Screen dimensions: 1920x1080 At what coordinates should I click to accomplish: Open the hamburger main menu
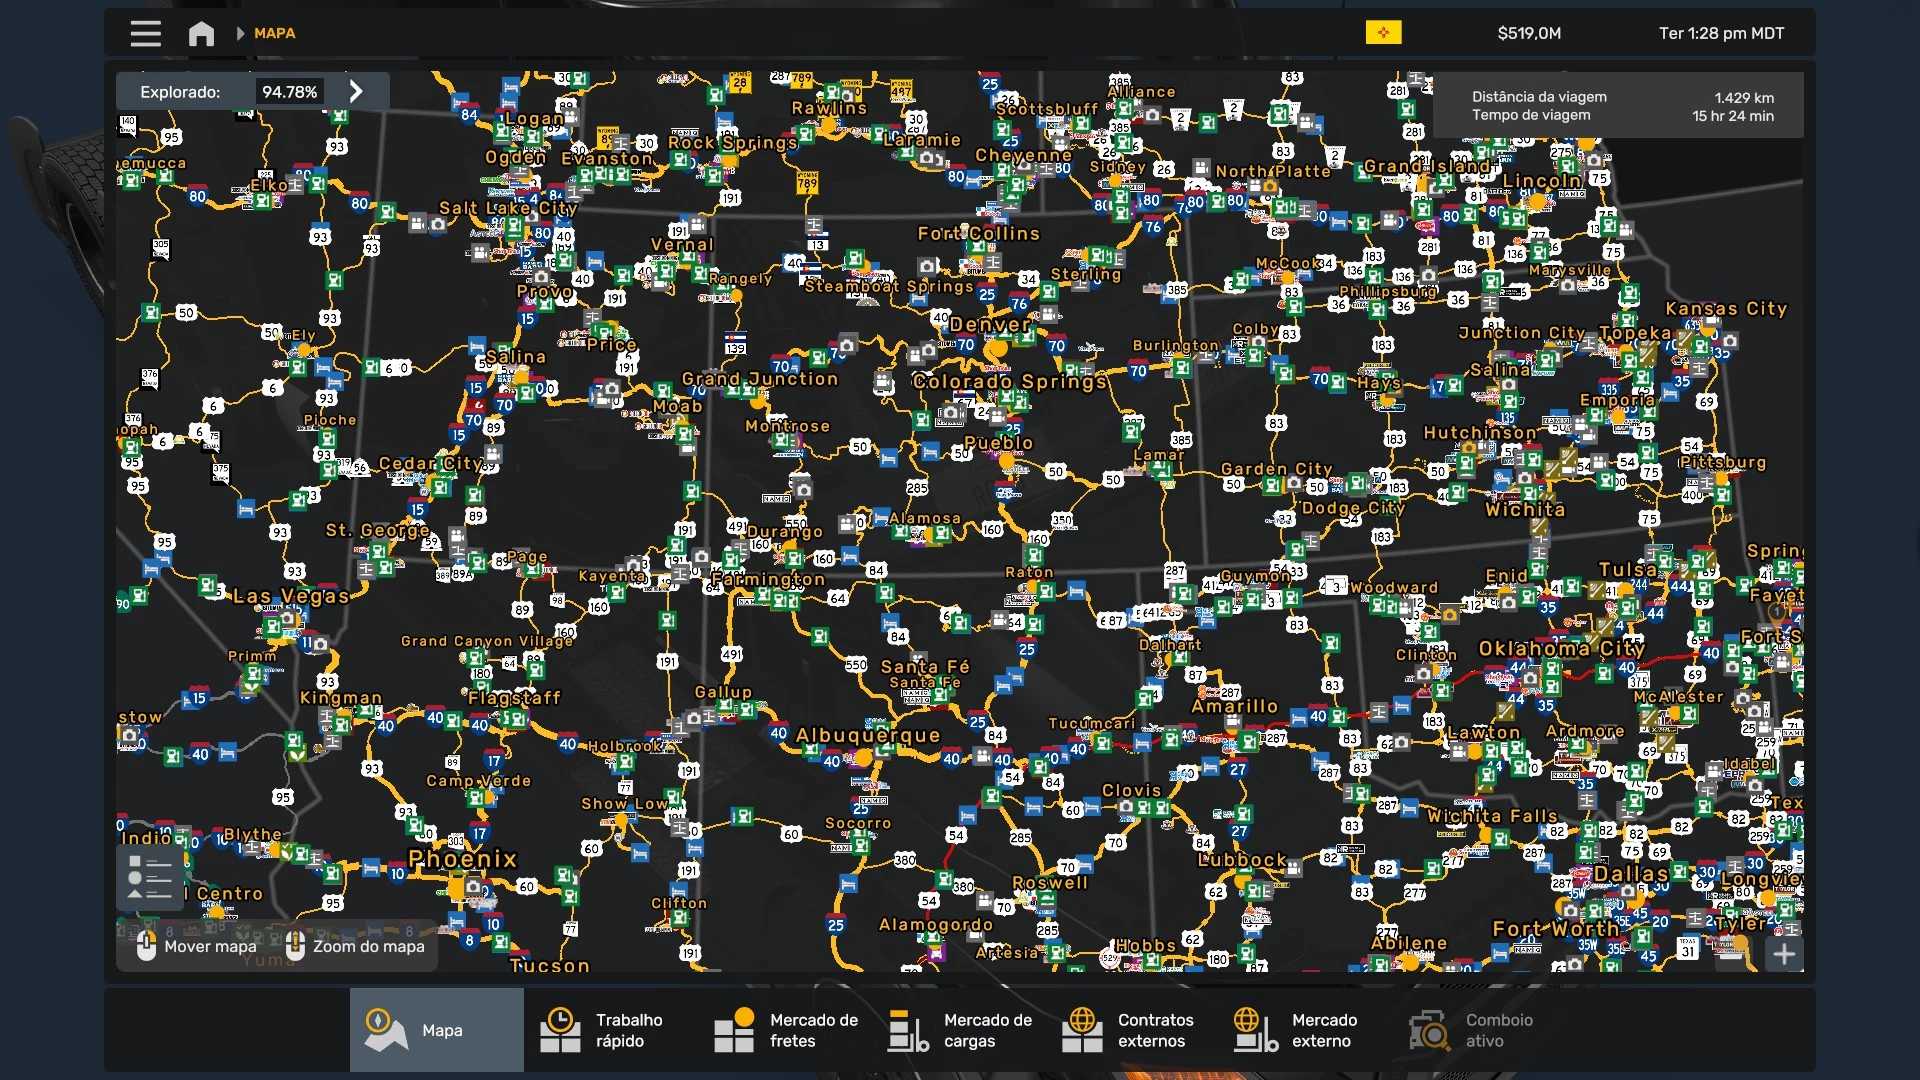pos(145,33)
